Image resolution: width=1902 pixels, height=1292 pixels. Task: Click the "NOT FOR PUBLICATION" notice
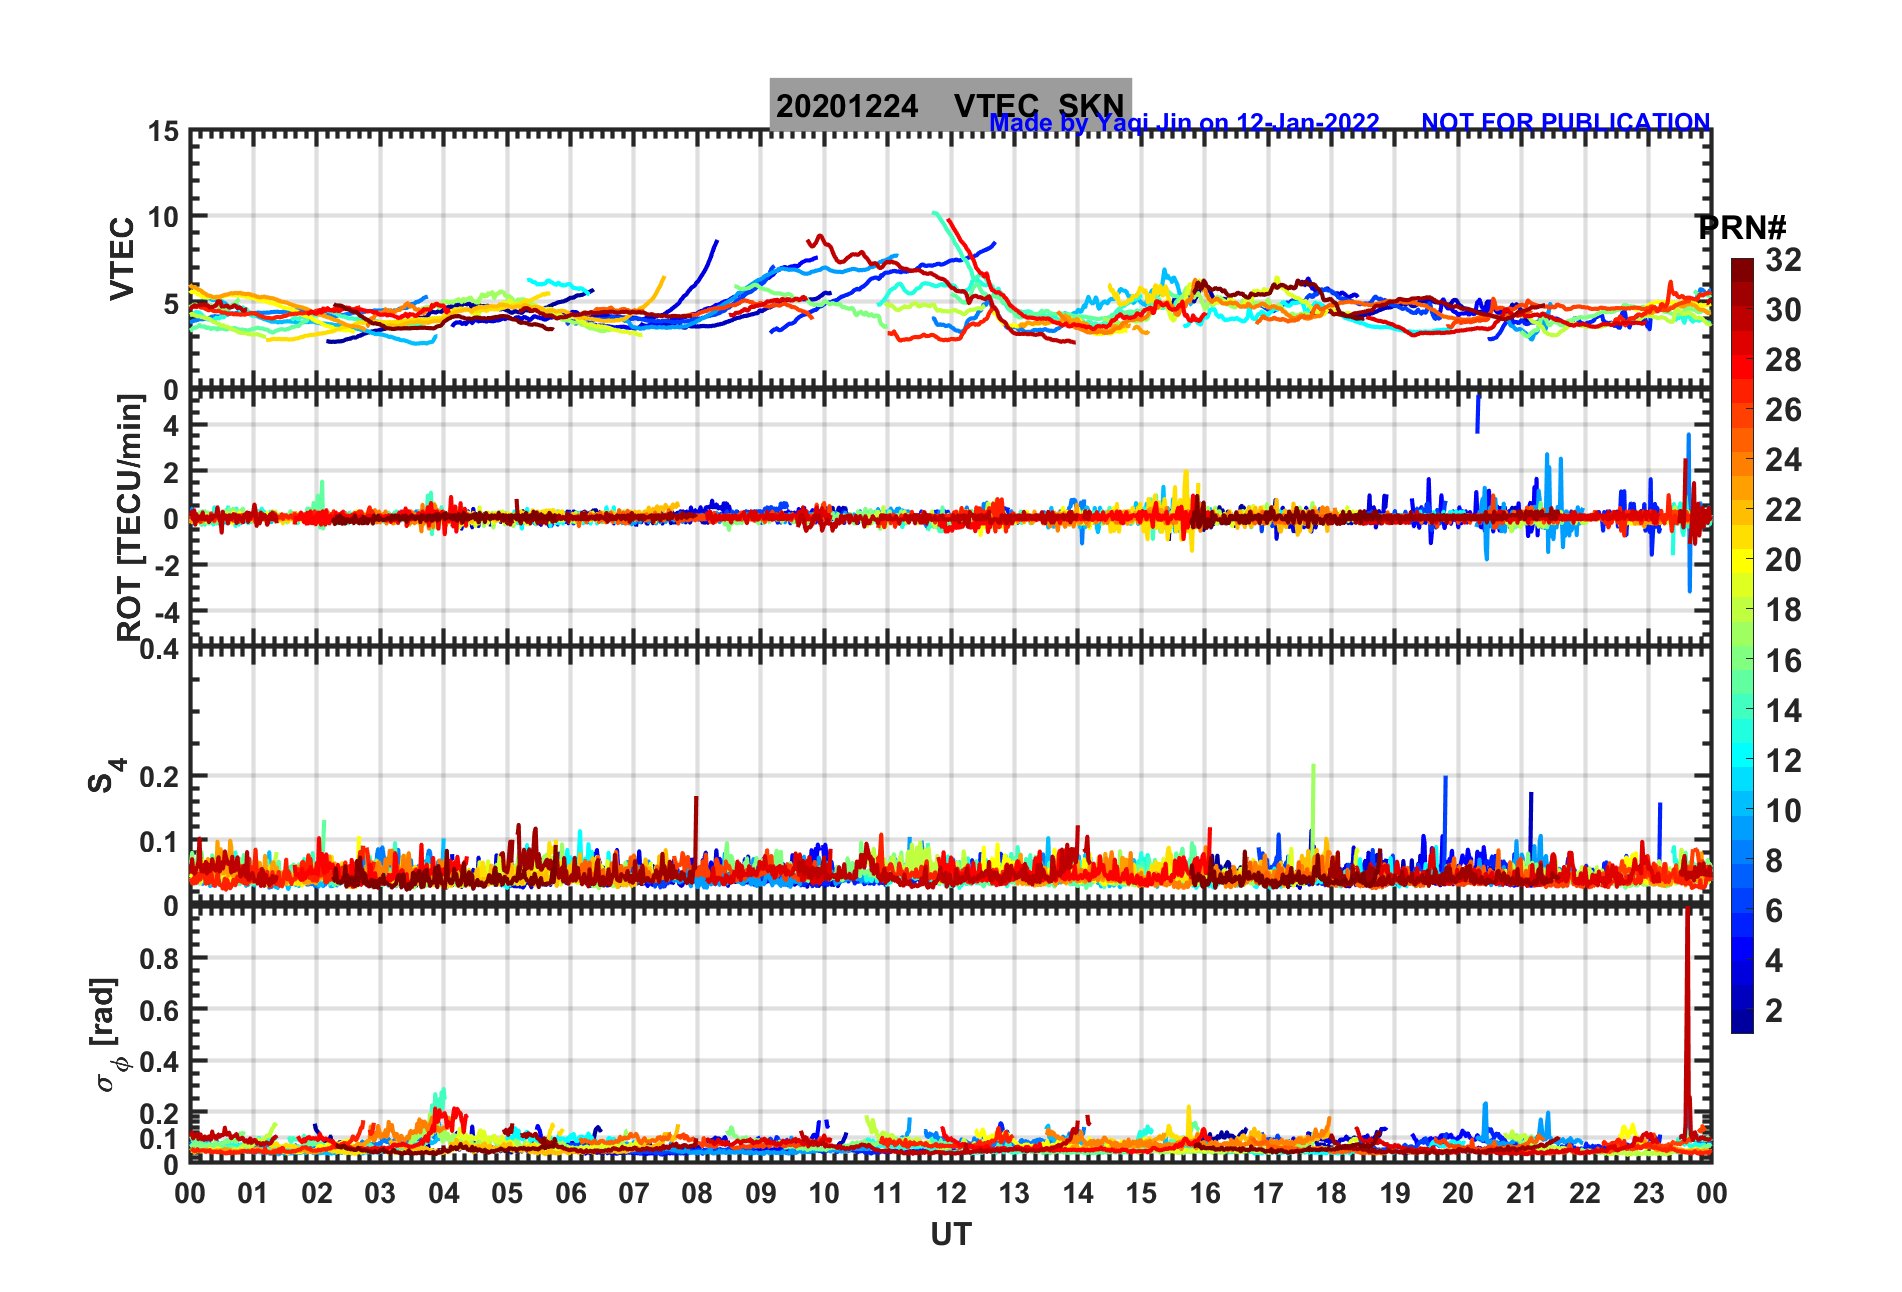point(1565,122)
